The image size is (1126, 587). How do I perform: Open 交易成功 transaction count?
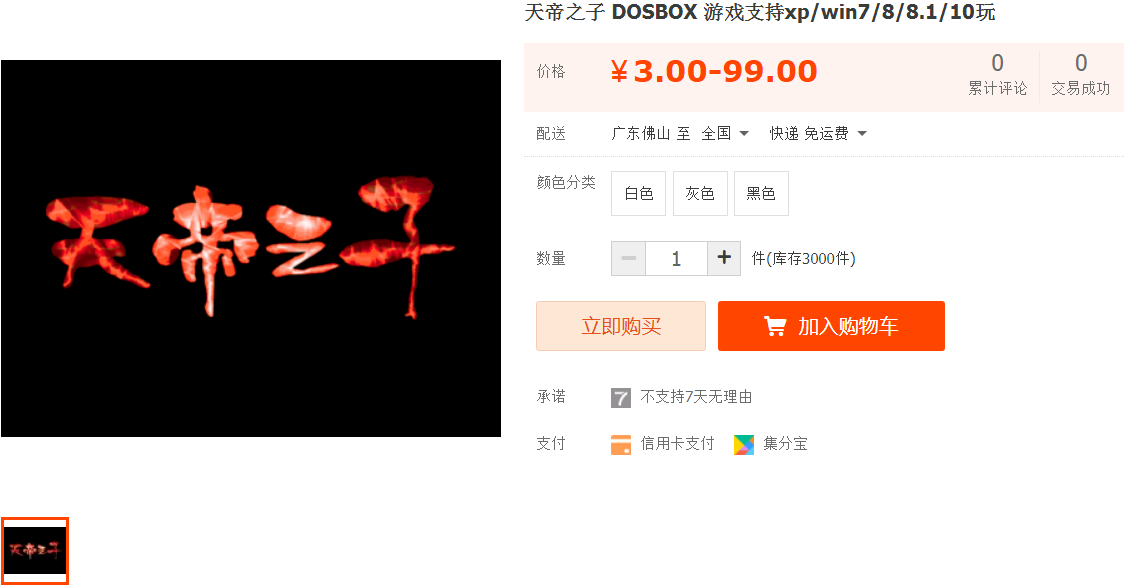tap(1080, 75)
